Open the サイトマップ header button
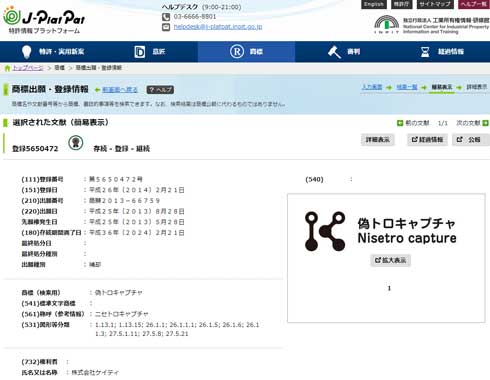The width and height of the screenshot is (490, 380). click(435, 4)
